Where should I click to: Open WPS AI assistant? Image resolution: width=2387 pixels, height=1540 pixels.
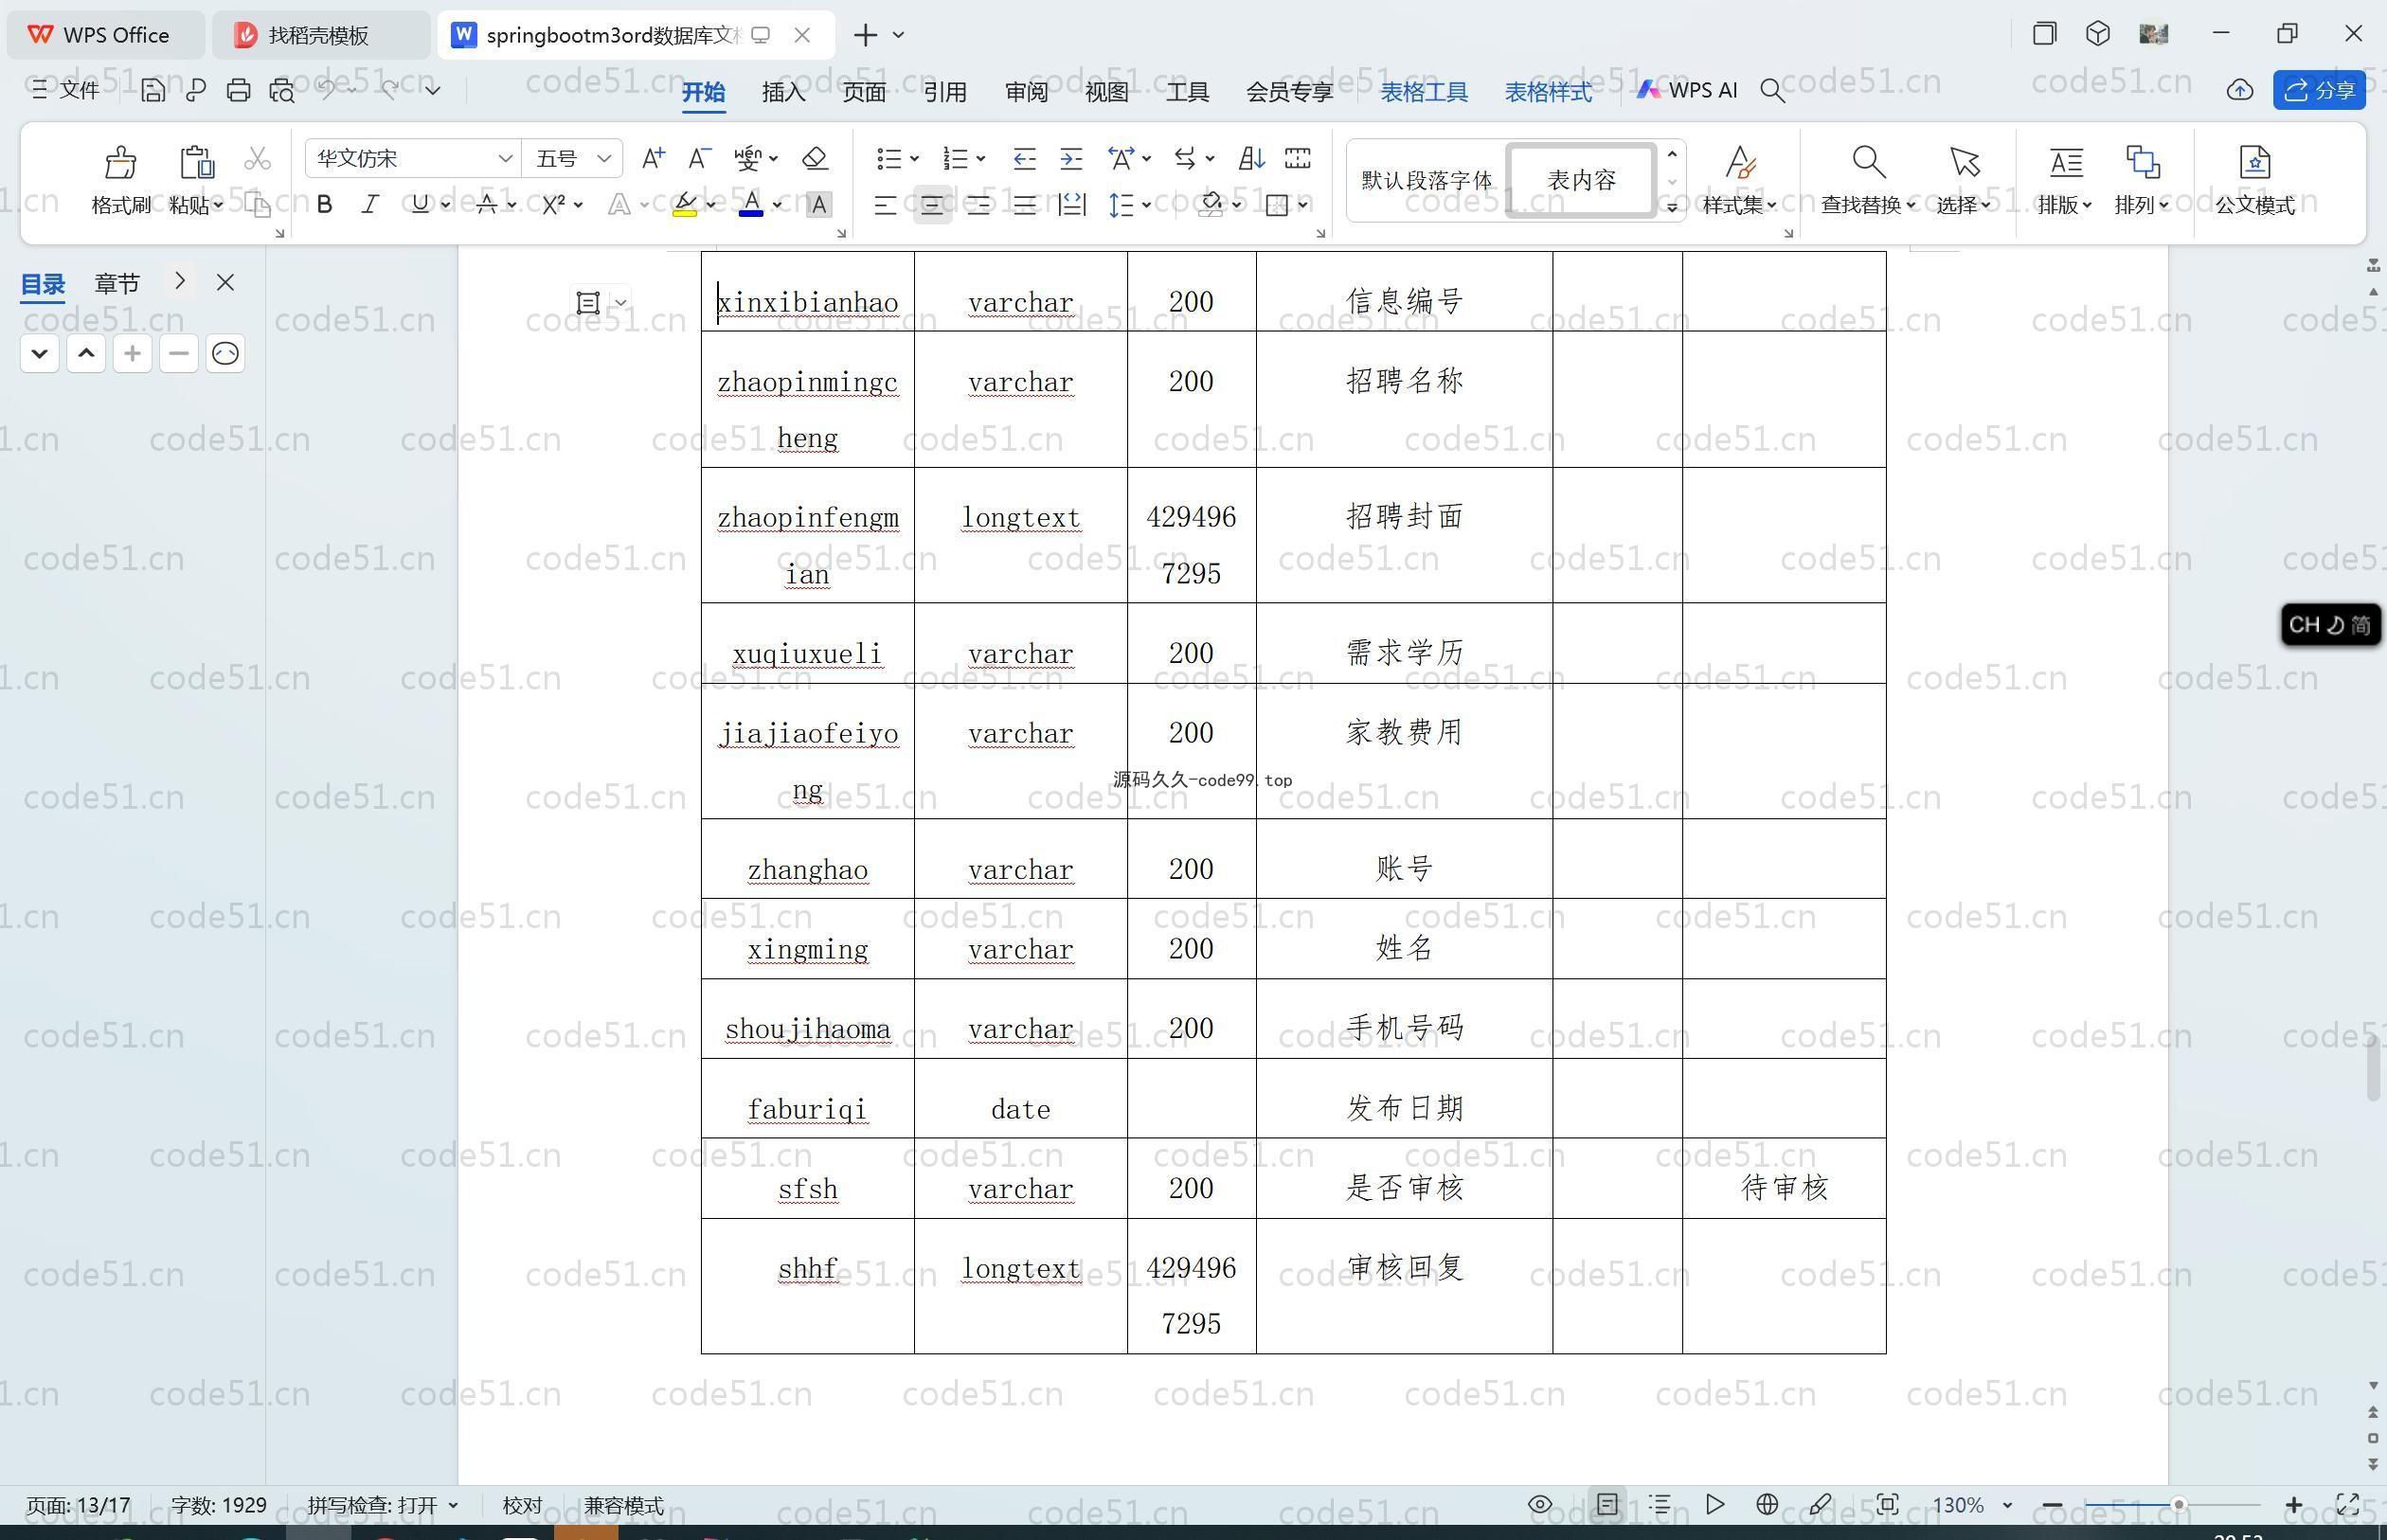coord(1687,90)
